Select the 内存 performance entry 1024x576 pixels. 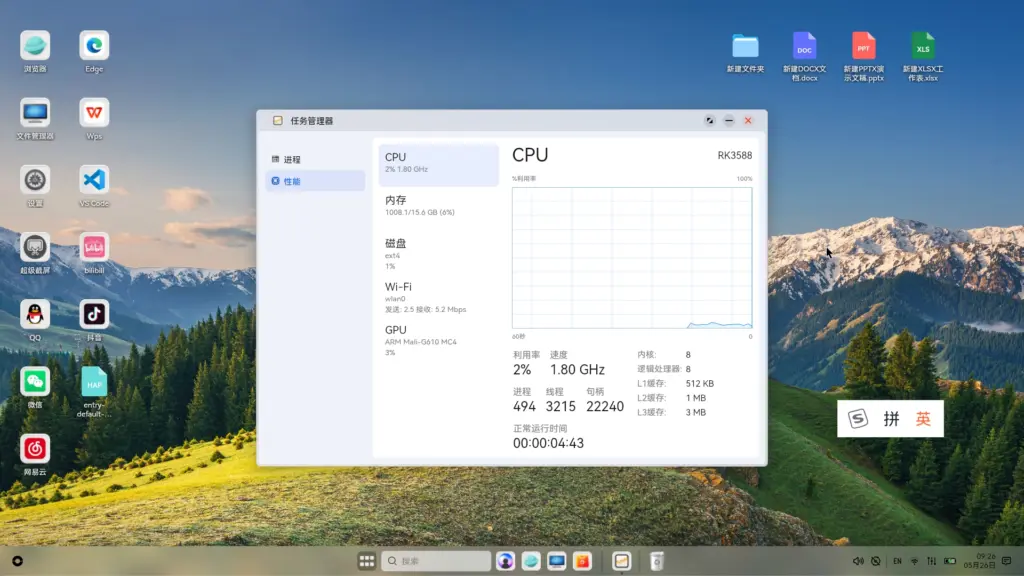coord(438,205)
